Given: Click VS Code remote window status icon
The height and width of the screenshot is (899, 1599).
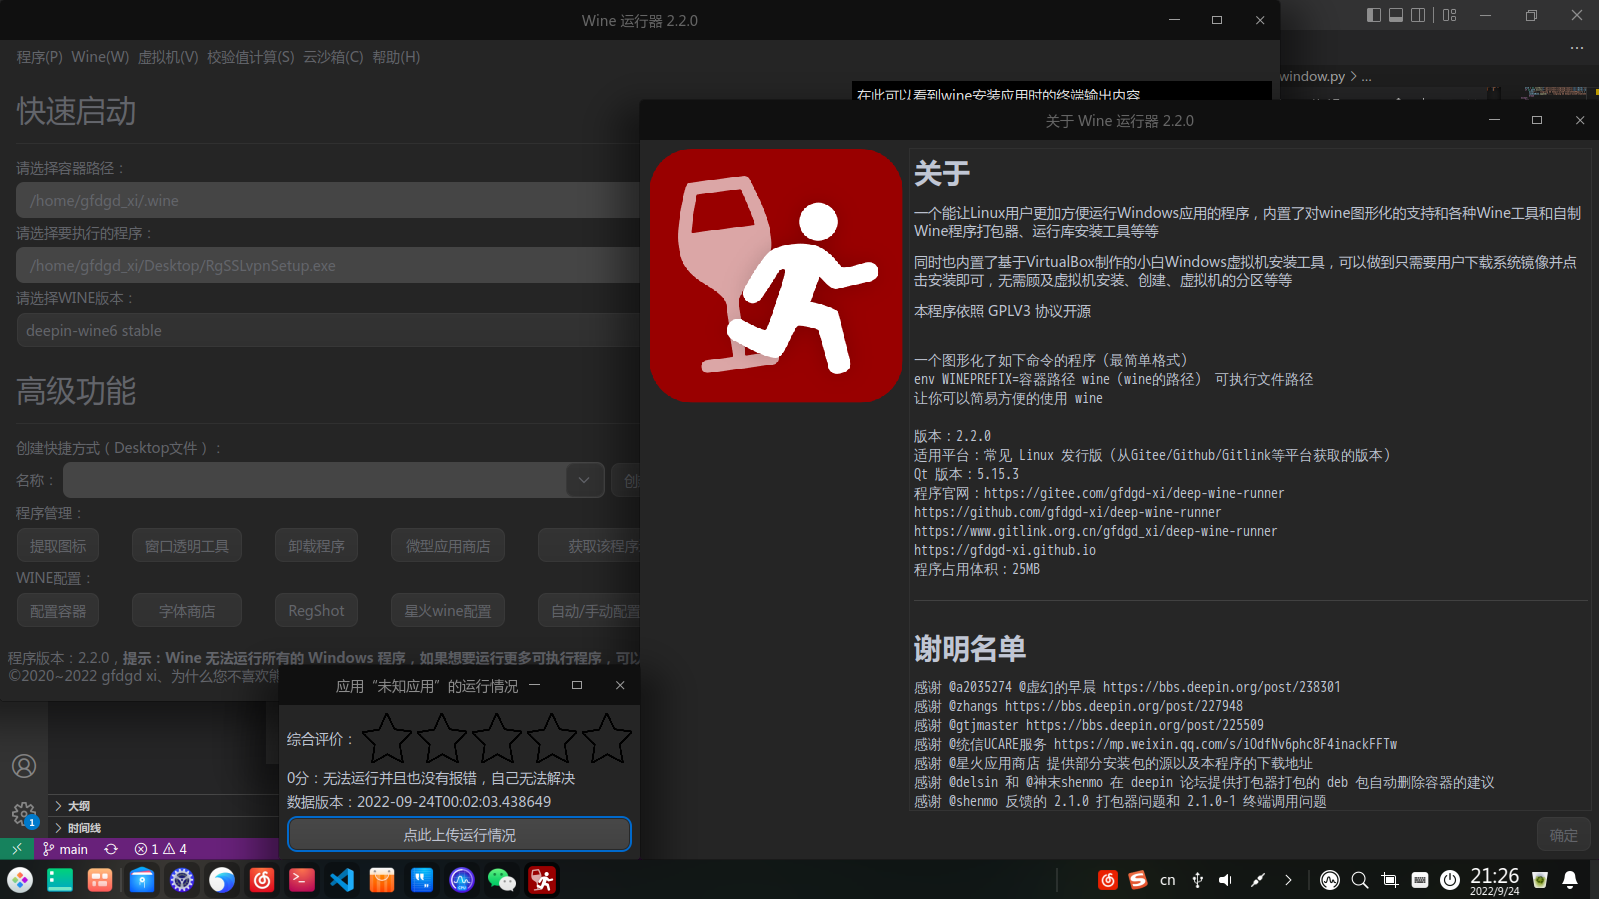Looking at the screenshot, I should 17,849.
